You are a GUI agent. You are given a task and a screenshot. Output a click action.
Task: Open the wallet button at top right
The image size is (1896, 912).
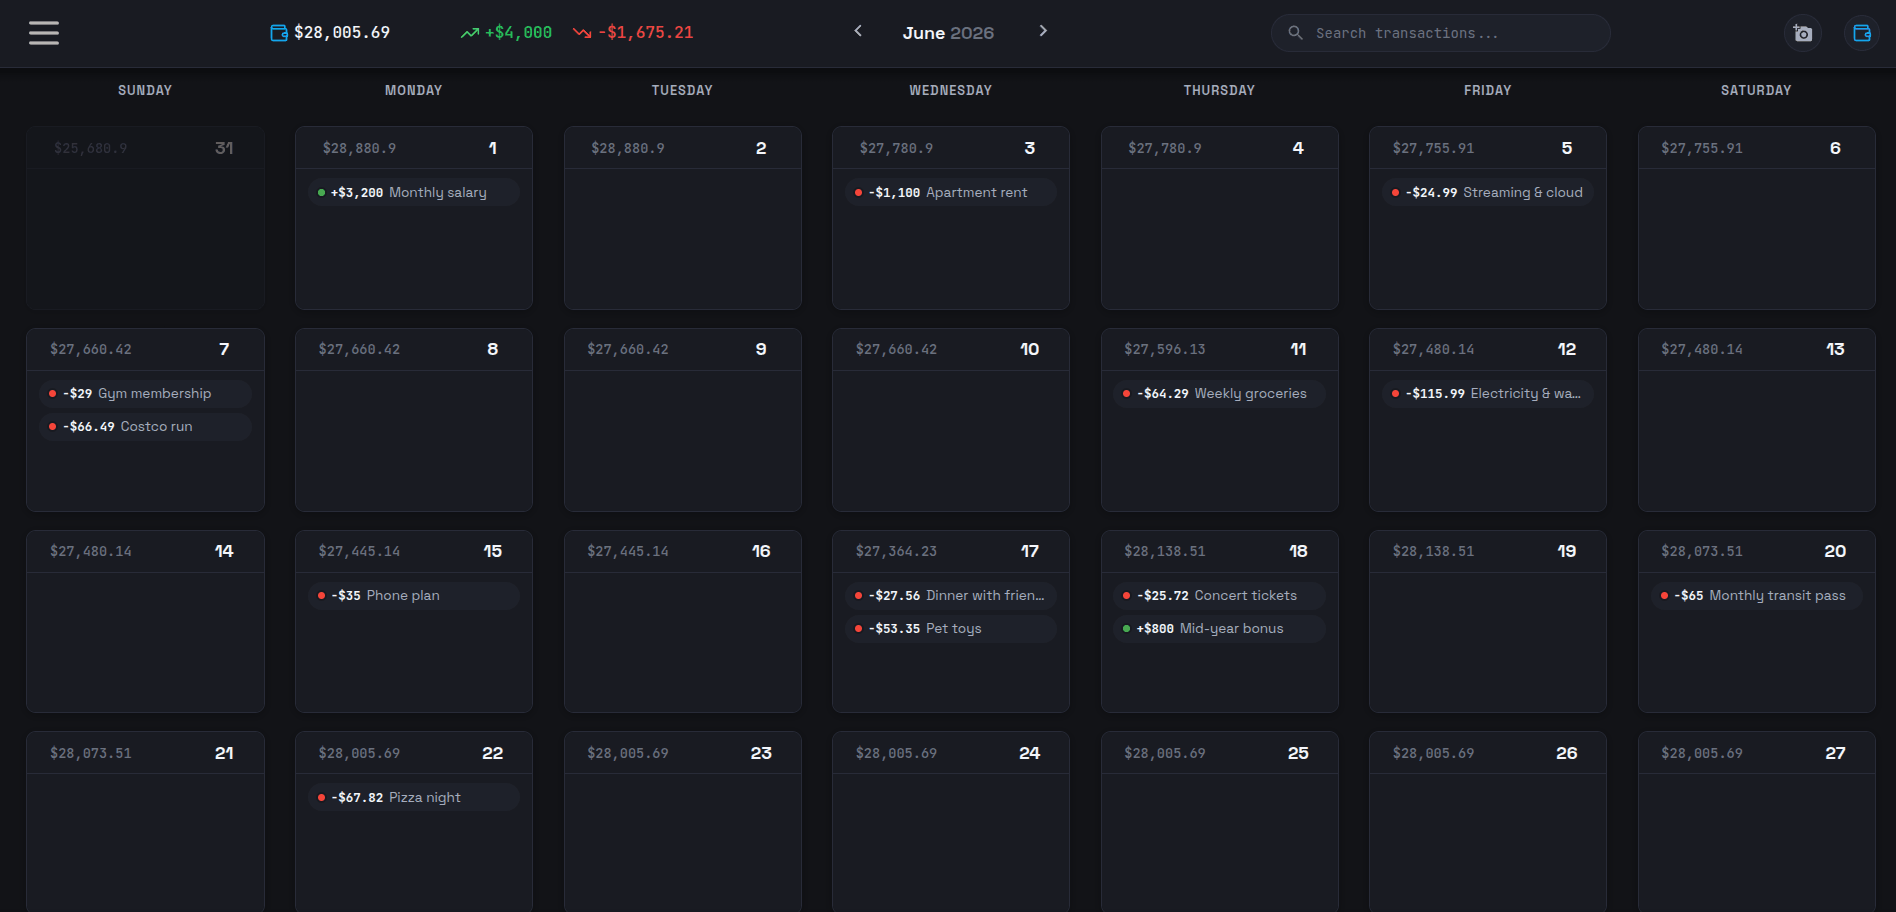point(1862,33)
